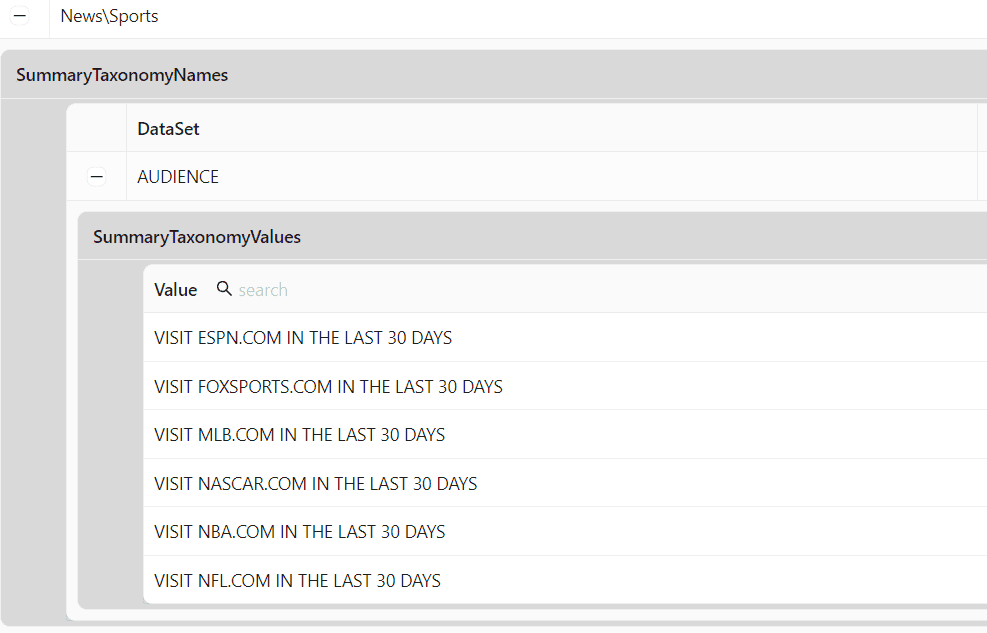
Task: Select VISIT MLB.COM IN THE LAST 30 DAYS
Action: [299, 435]
